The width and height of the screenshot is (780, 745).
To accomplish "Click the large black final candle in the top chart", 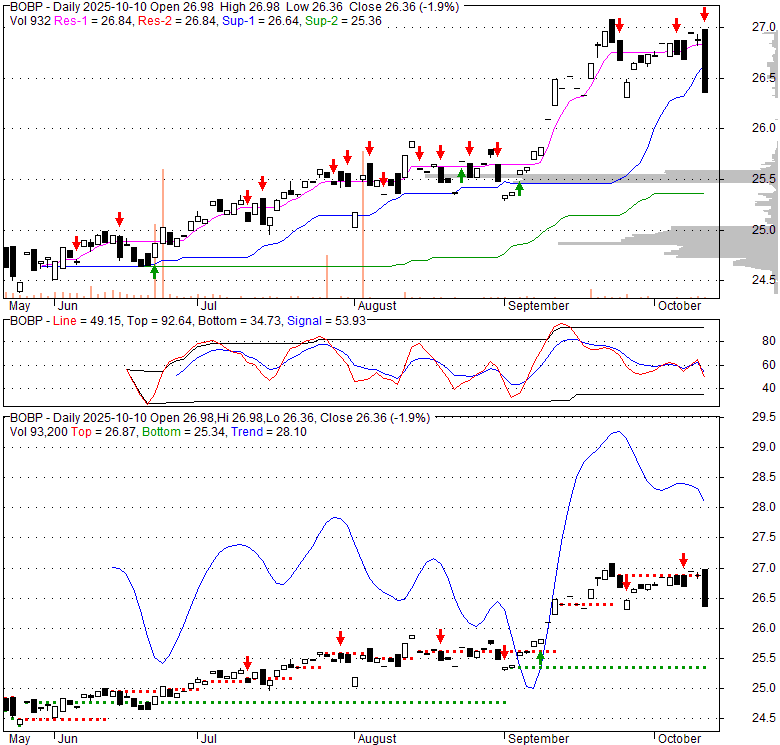I will pyautogui.click(x=706, y=60).
